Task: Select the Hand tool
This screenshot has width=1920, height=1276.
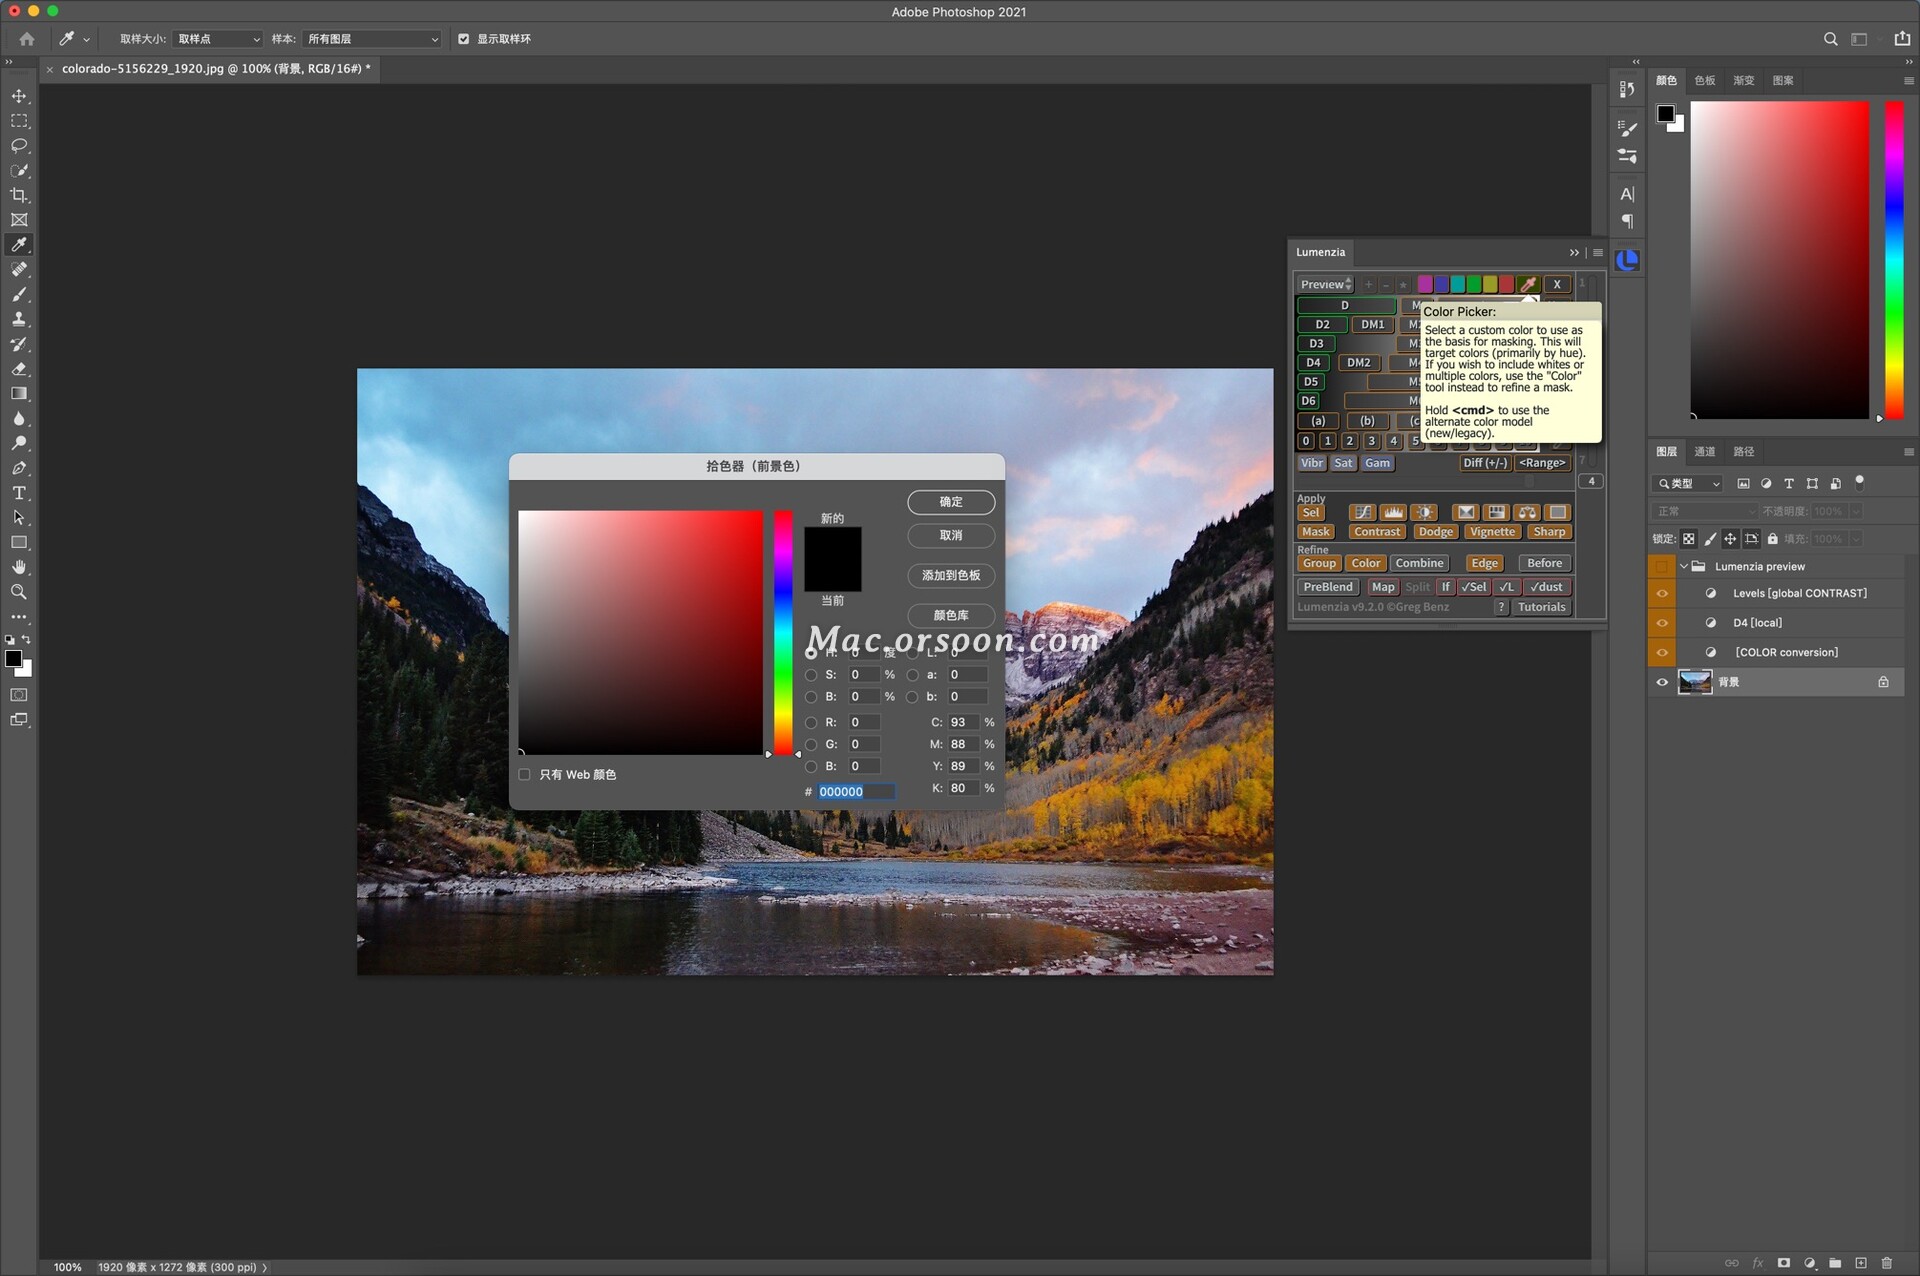Action: [x=19, y=567]
